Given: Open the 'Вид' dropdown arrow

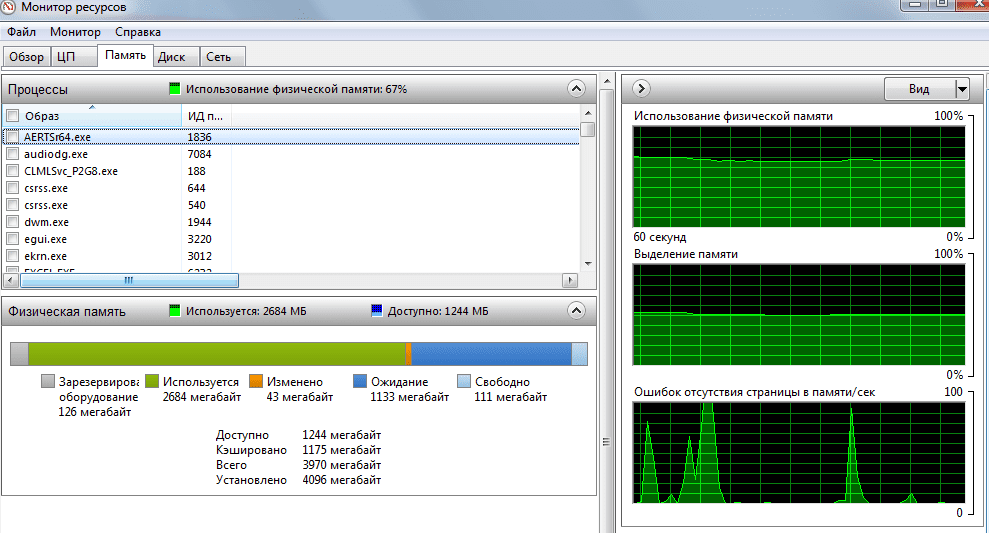Looking at the screenshot, I should click(962, 89).
